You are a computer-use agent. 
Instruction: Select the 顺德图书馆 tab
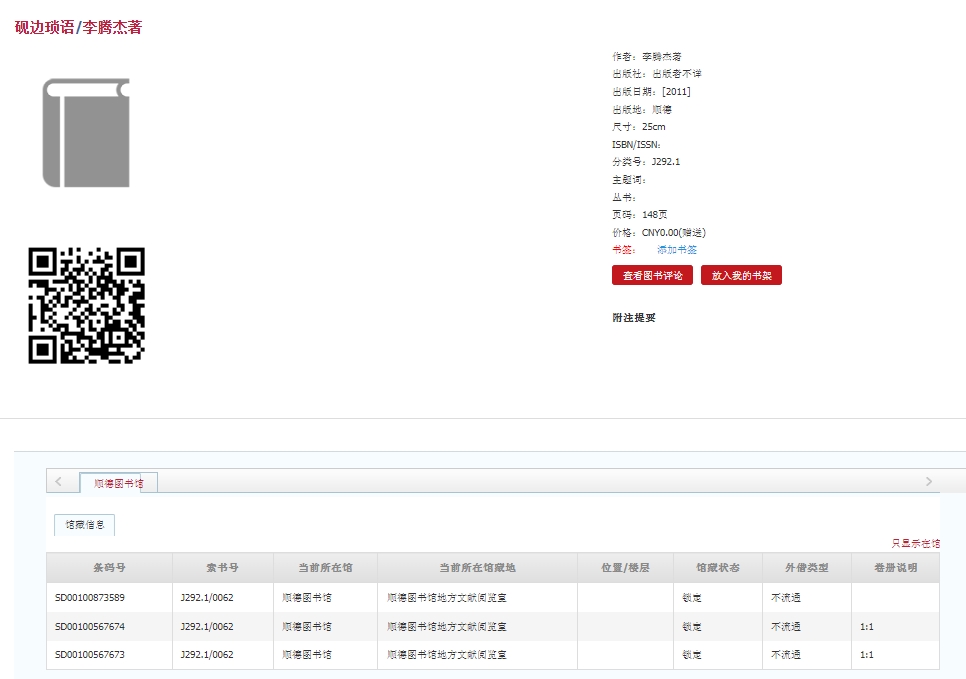[118, 483]
